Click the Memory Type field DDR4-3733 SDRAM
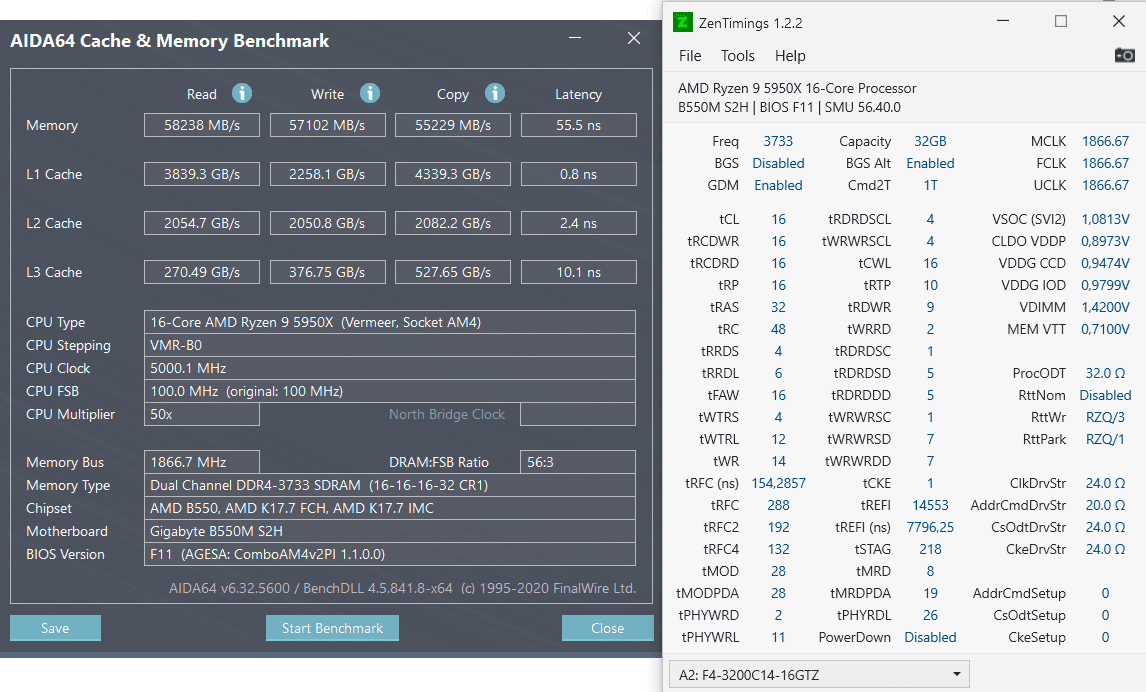 point(390,485)
